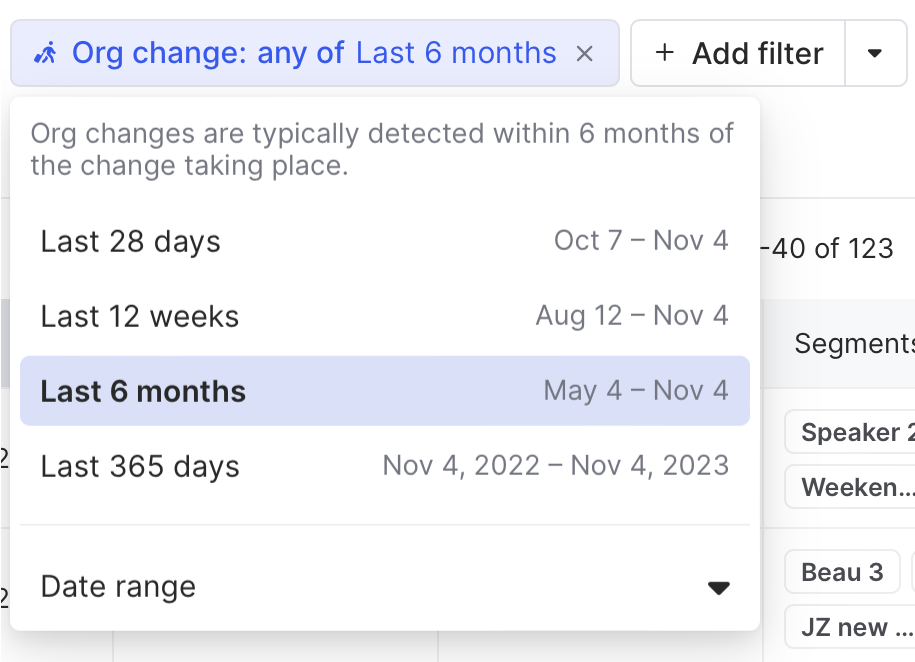Expand the Date range section

click(118, 587)
